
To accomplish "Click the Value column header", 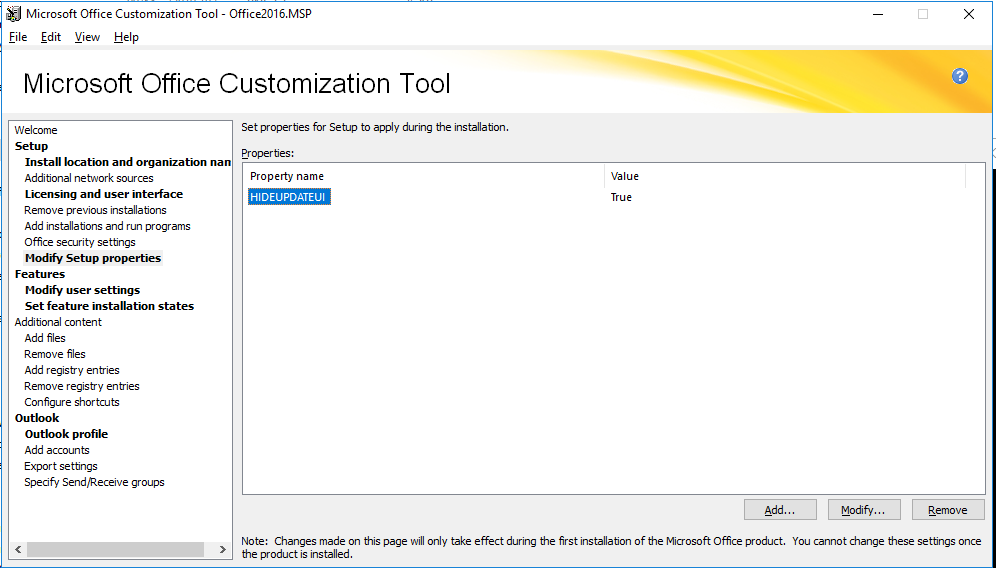I will point(785,176).
